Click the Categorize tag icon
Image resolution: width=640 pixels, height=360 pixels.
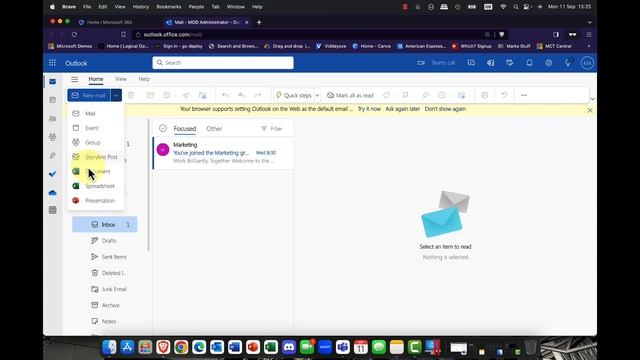pos(386,95)
